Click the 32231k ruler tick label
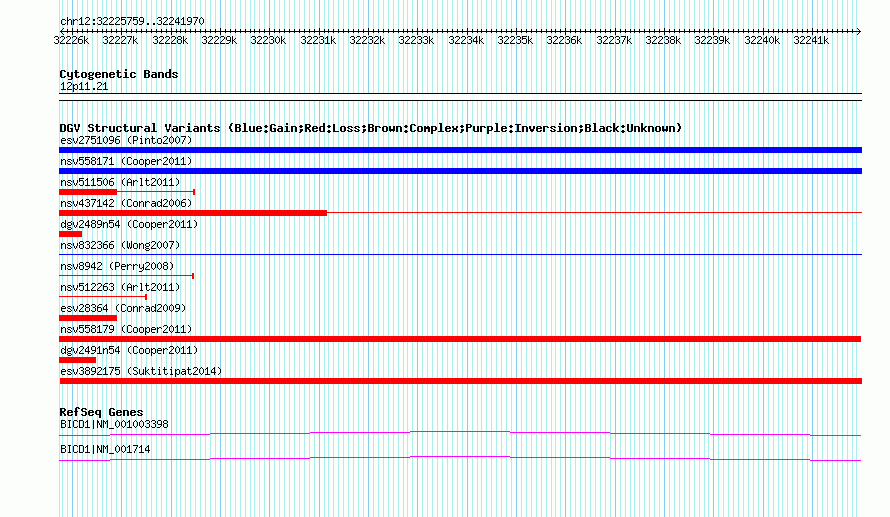 pos(318,40)
